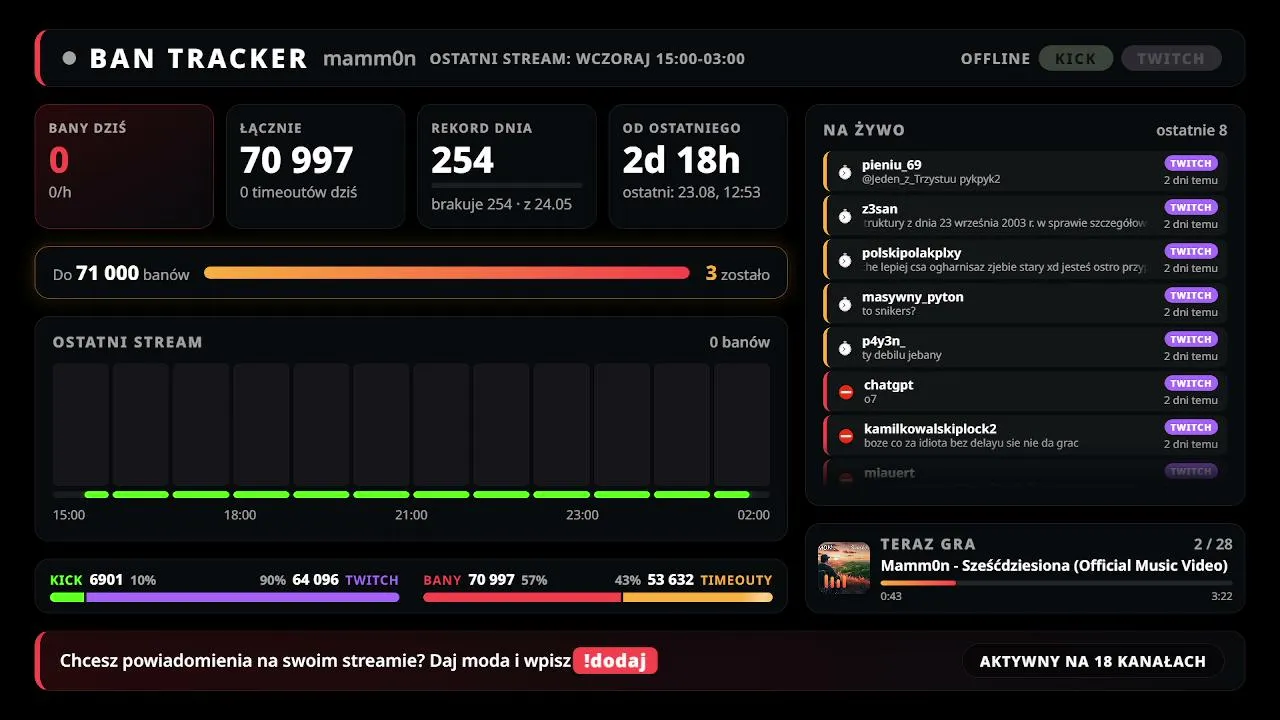1280x720 pixels.
Task: Click the stopwatch icon beside masywny_pyton
Action: point(845,304)
